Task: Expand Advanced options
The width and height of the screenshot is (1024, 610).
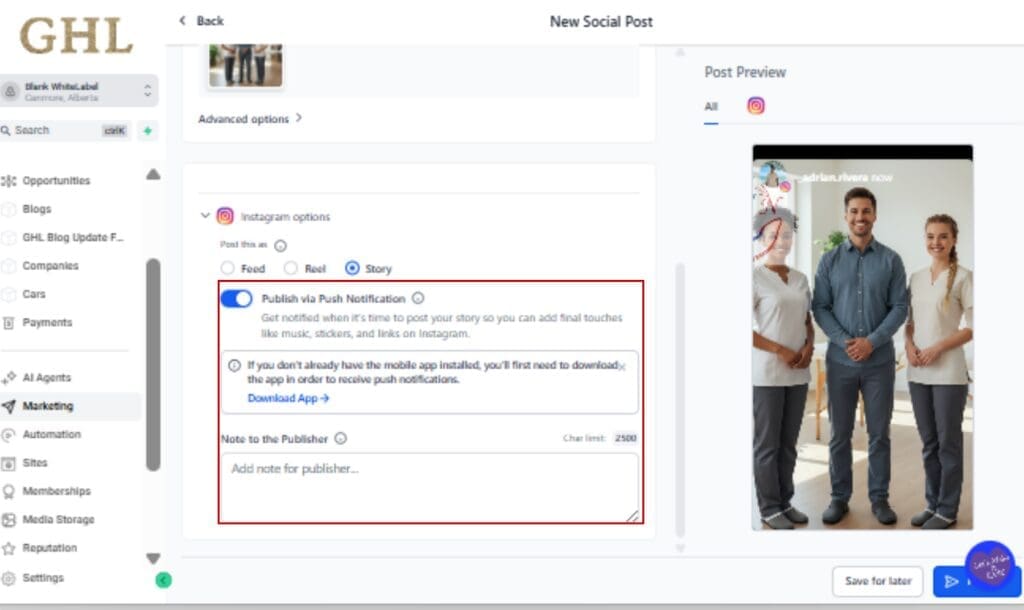Action: (x=250, y=119)
